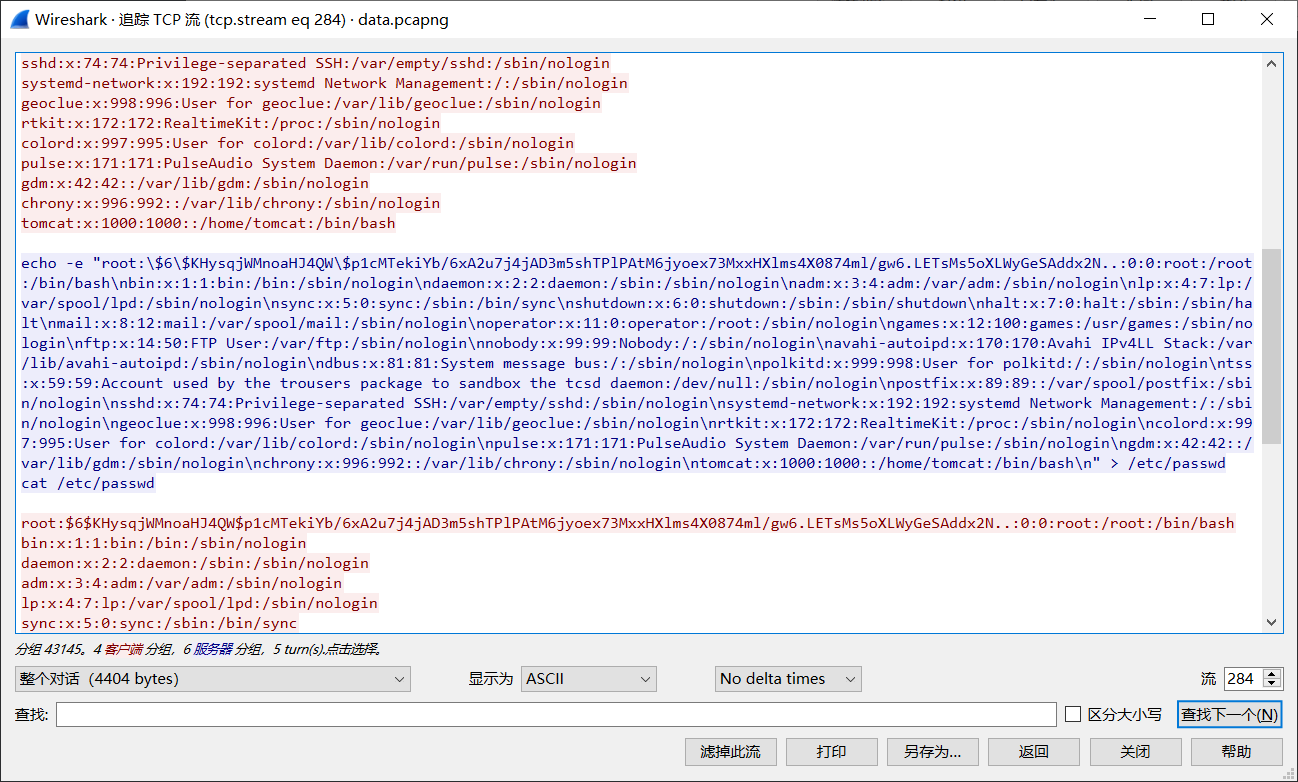Click the 帮助 help button

[x=1236, y=751]
